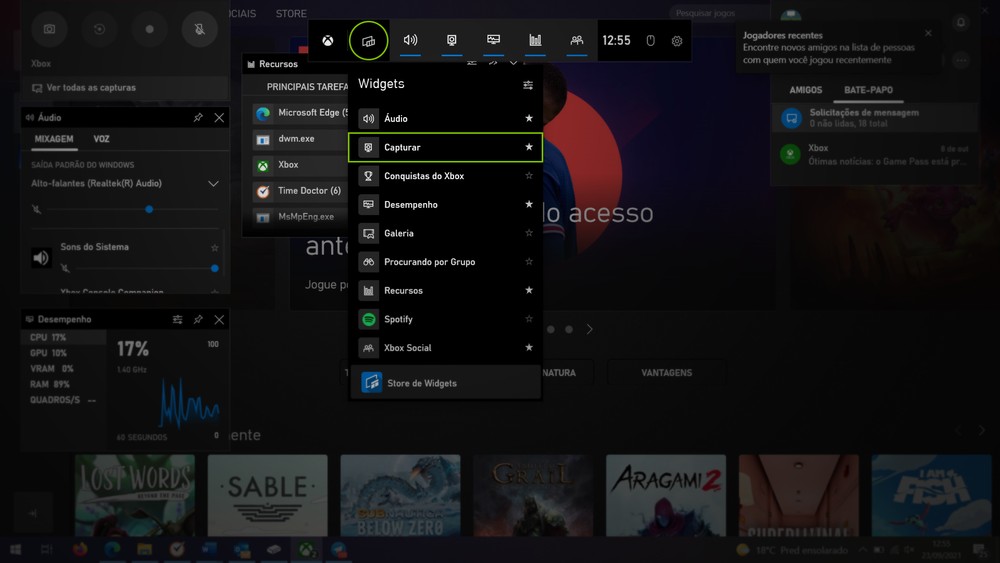Unfavorite the Capturar widget star
Screen dimensions: 1000x563
point(529,147)
